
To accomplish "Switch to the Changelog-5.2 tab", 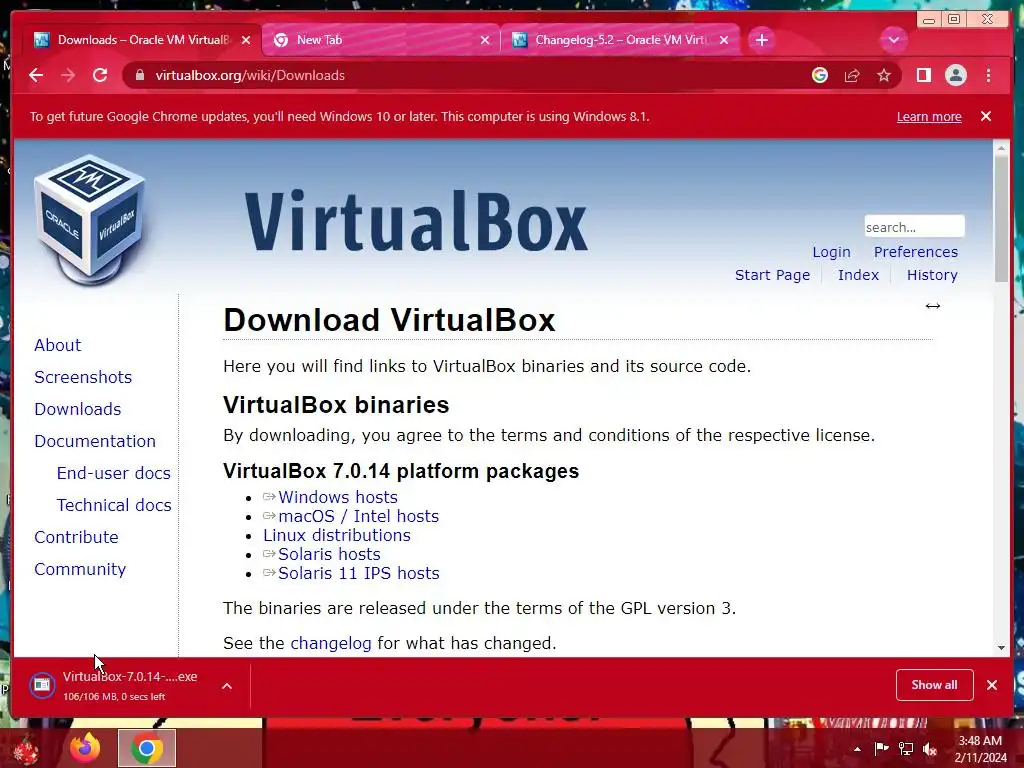I will (620, 40).
